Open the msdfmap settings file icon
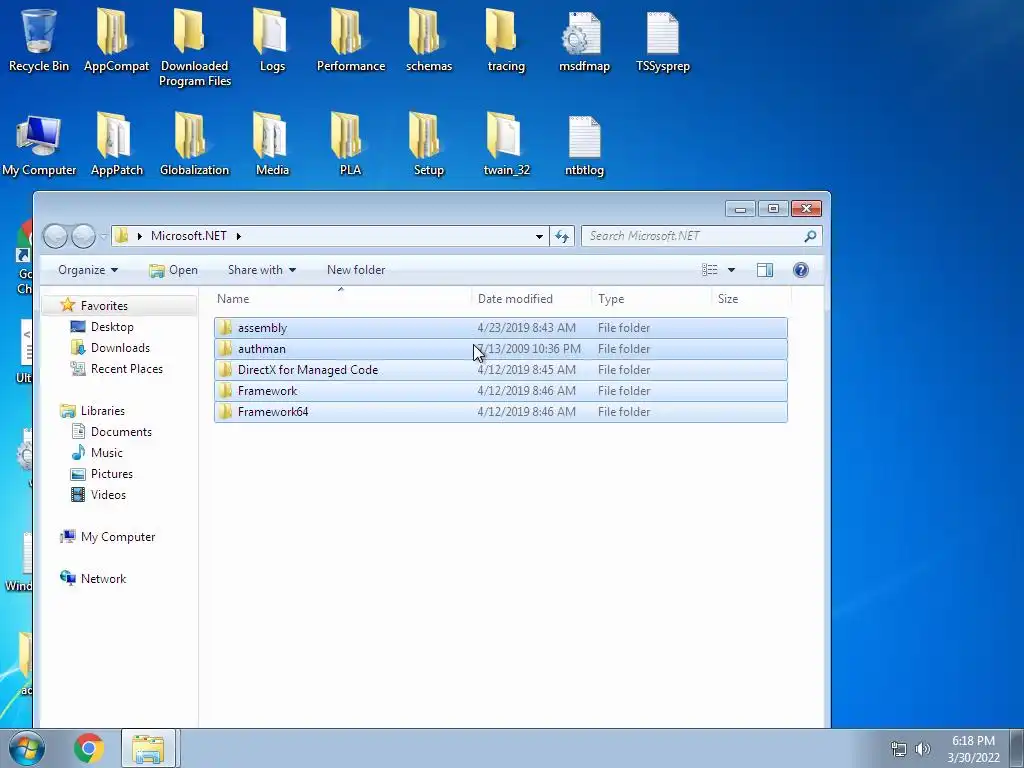 click(584, 40)
